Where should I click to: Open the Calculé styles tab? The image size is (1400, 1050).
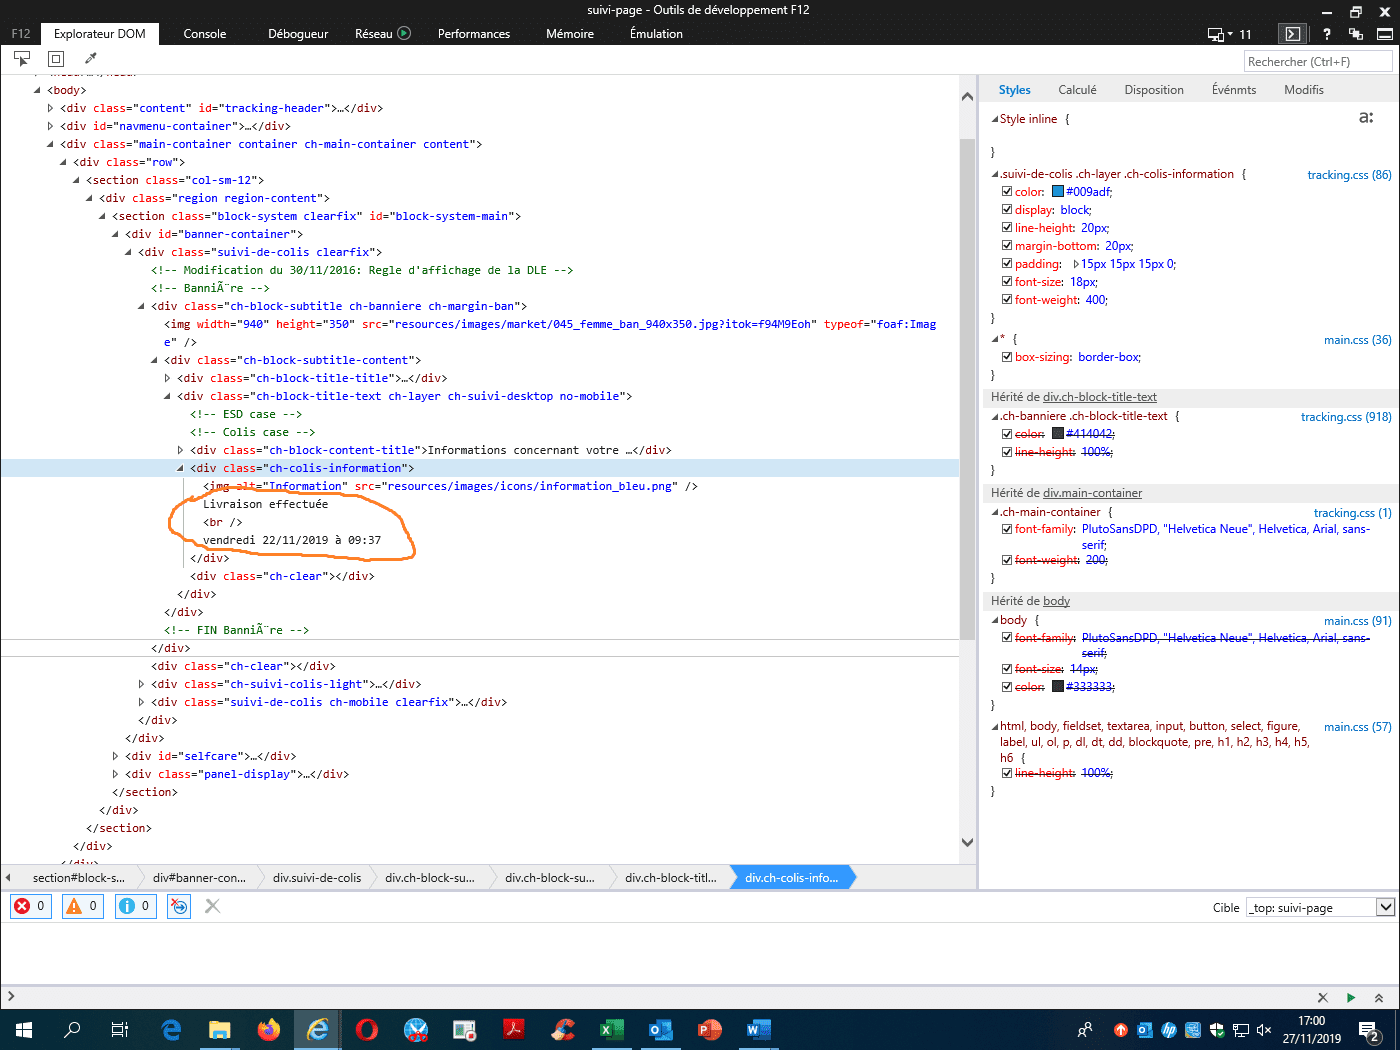(1077, 90)
